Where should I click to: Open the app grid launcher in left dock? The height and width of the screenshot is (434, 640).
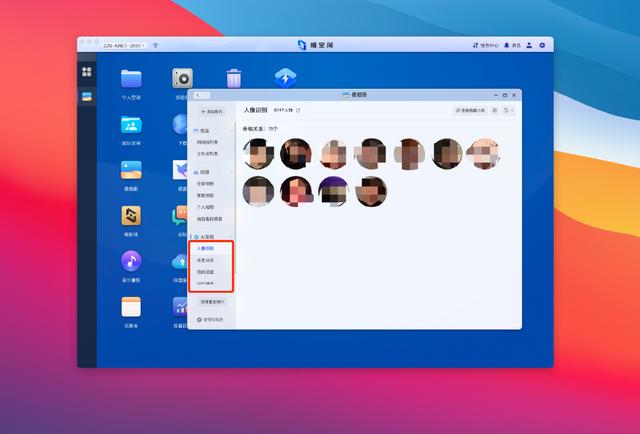pos(87,72)
